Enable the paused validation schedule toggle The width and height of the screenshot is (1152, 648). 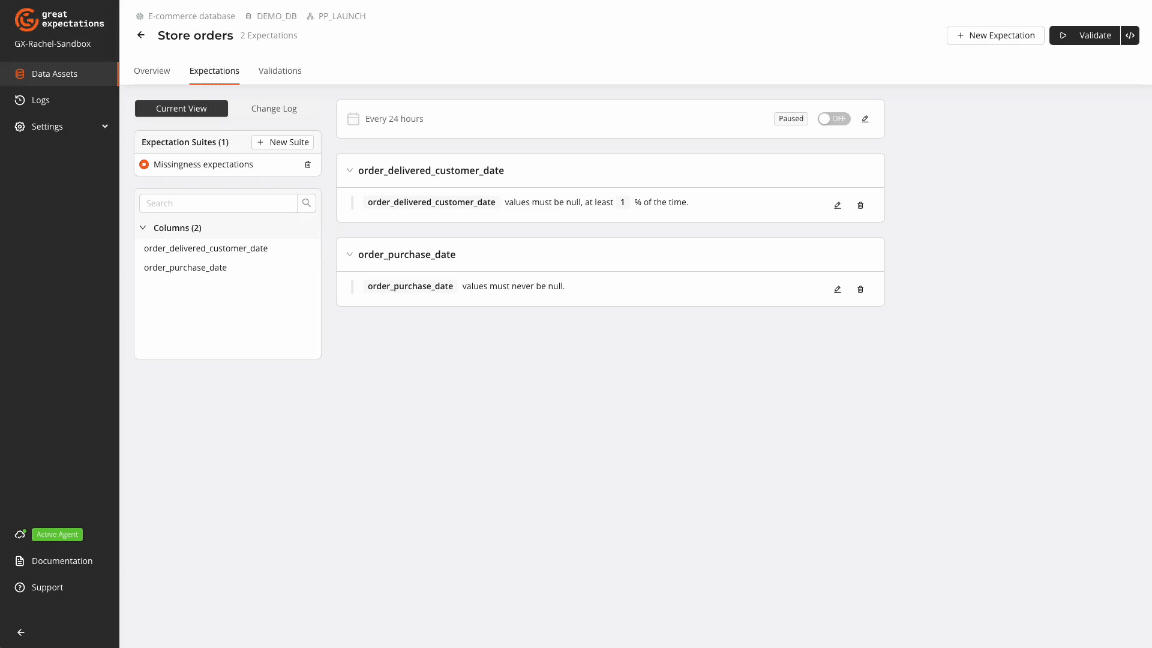click(834, 118)
